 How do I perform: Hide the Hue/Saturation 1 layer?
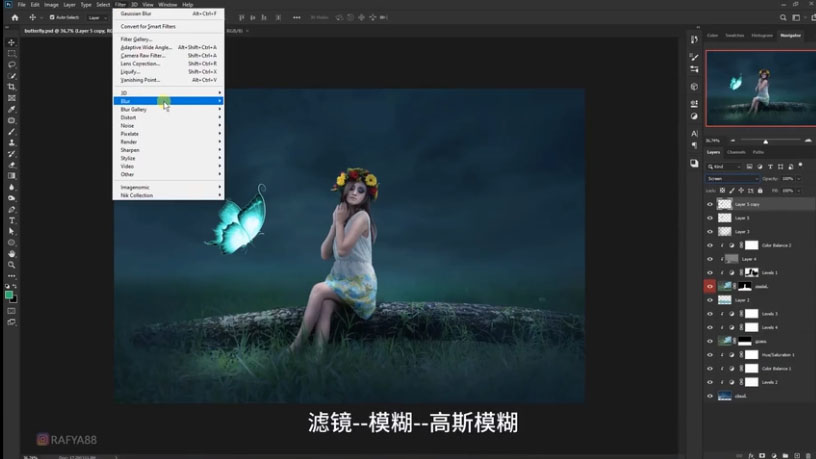pyautogui.click(x=710, y=355)
